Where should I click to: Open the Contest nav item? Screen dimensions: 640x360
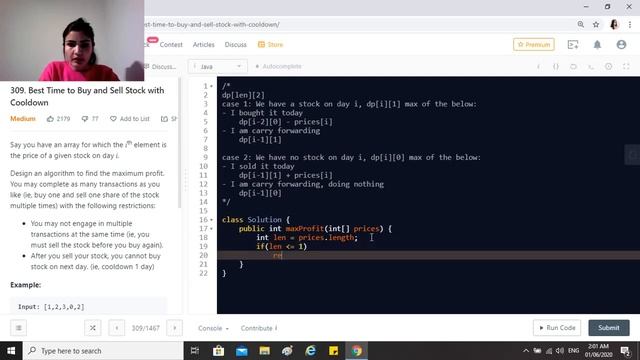point(171,44)
